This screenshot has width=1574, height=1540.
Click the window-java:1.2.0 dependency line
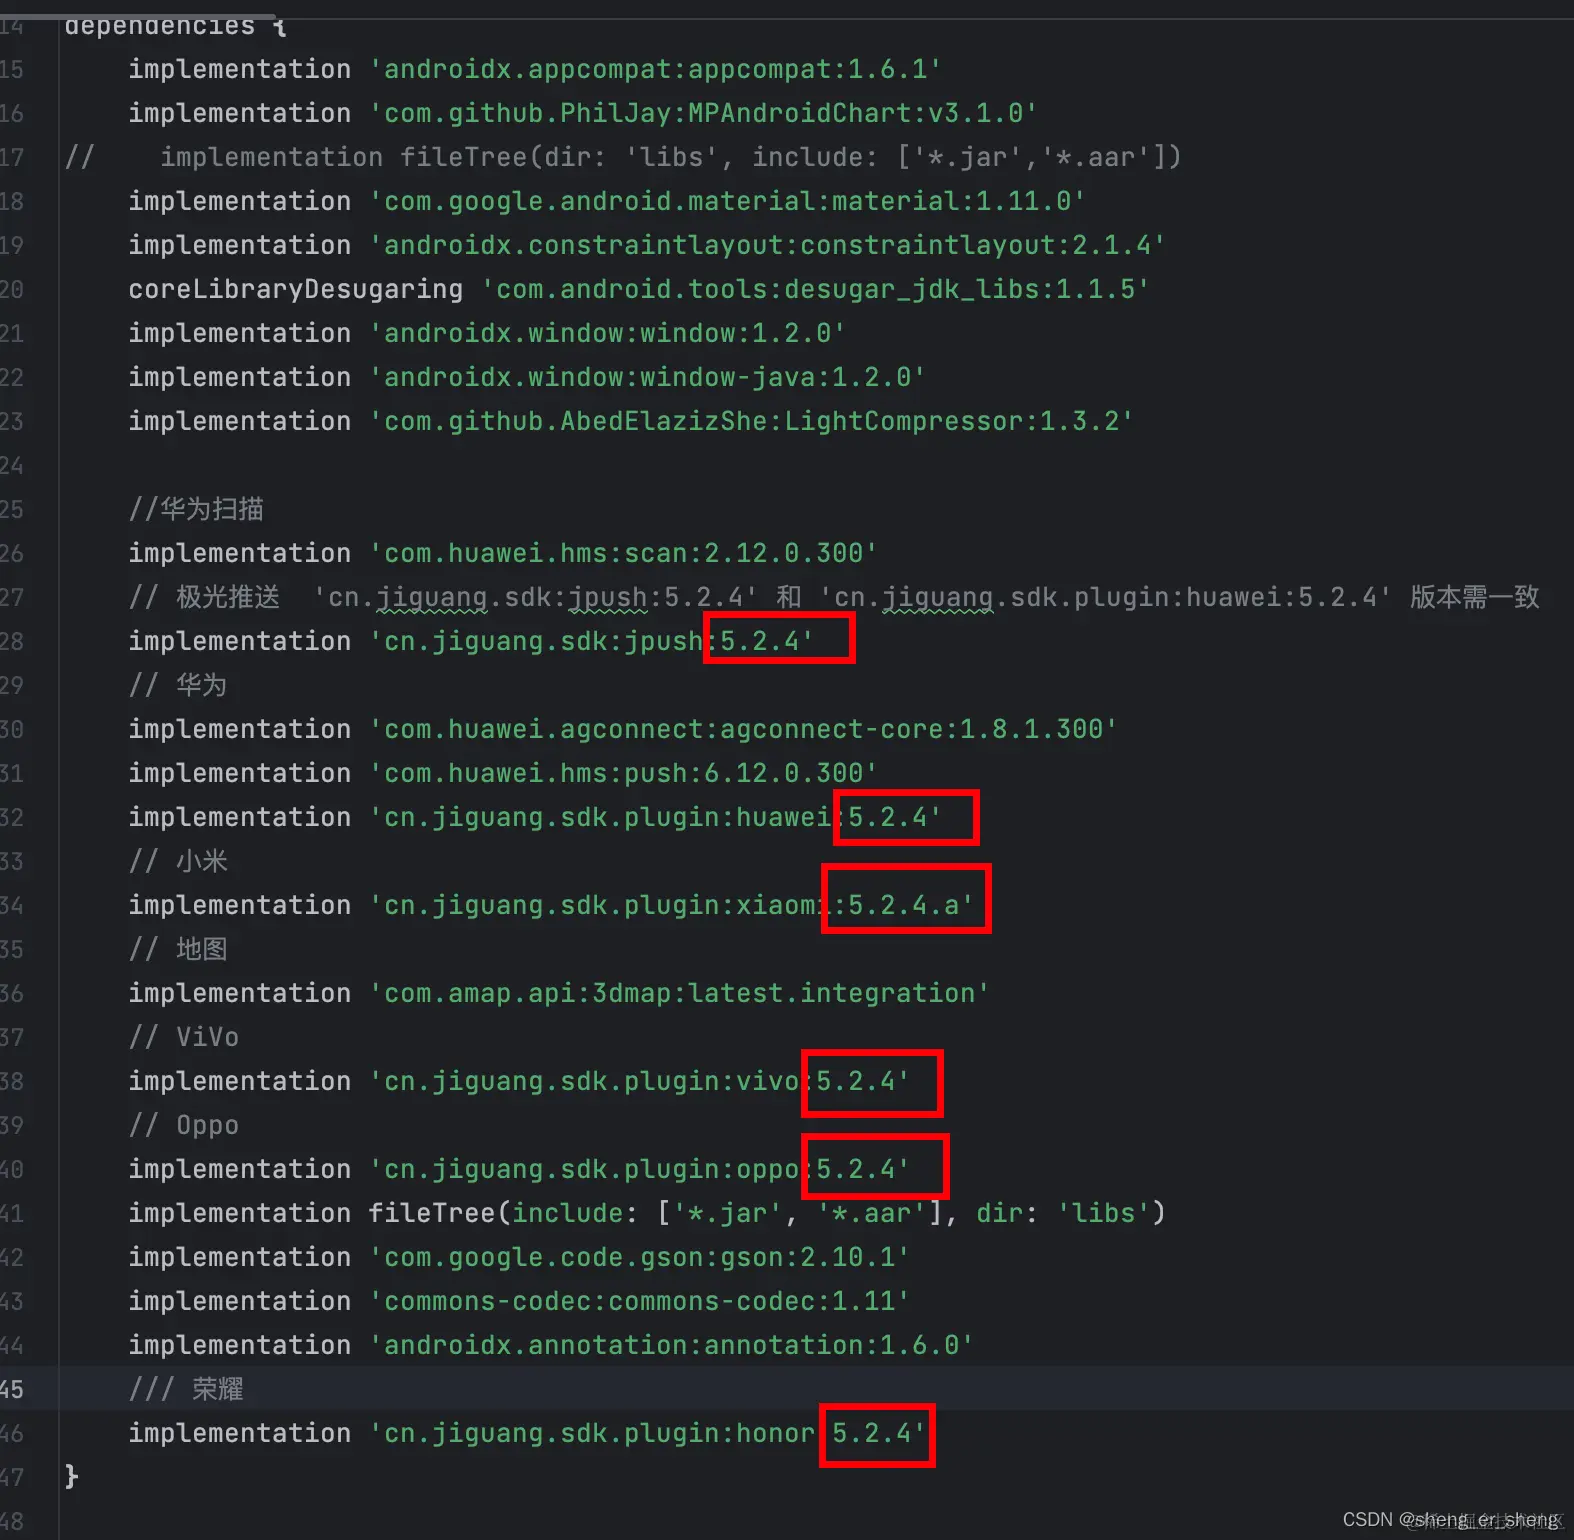point(527,377)
